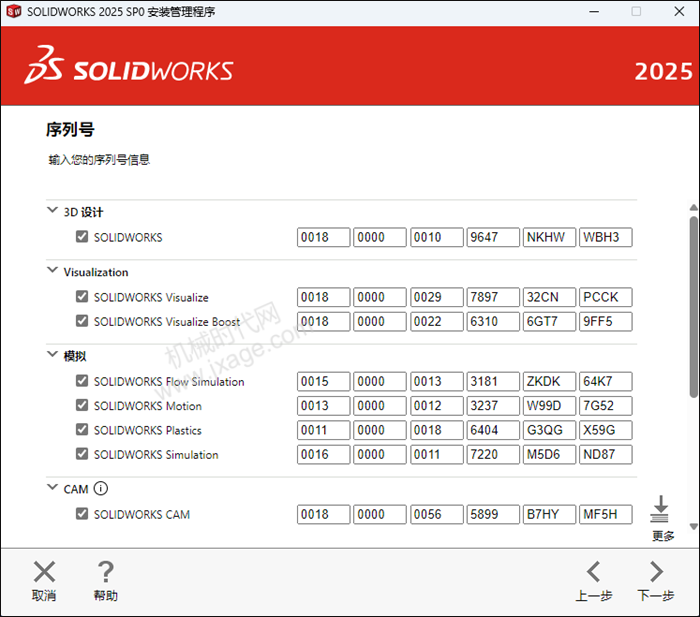Go back with 上一步 arrow
The width and height of the screenshot is (700, 617).
pyautogui.click(x=594, y=572)
